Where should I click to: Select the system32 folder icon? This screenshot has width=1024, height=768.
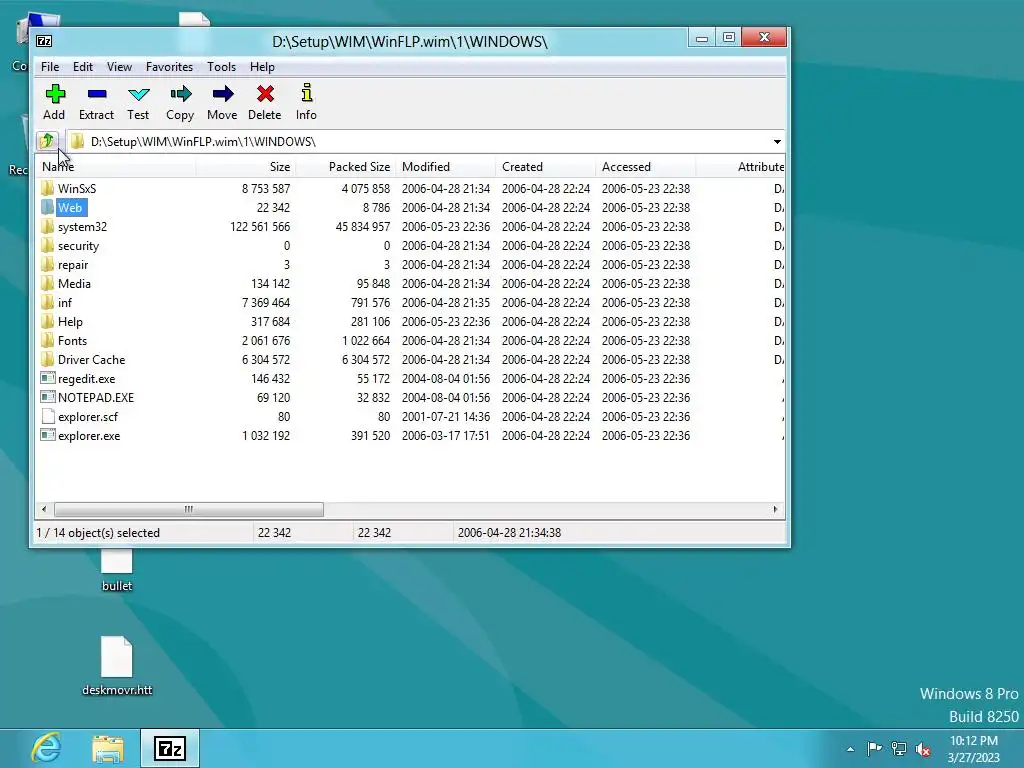47,227
